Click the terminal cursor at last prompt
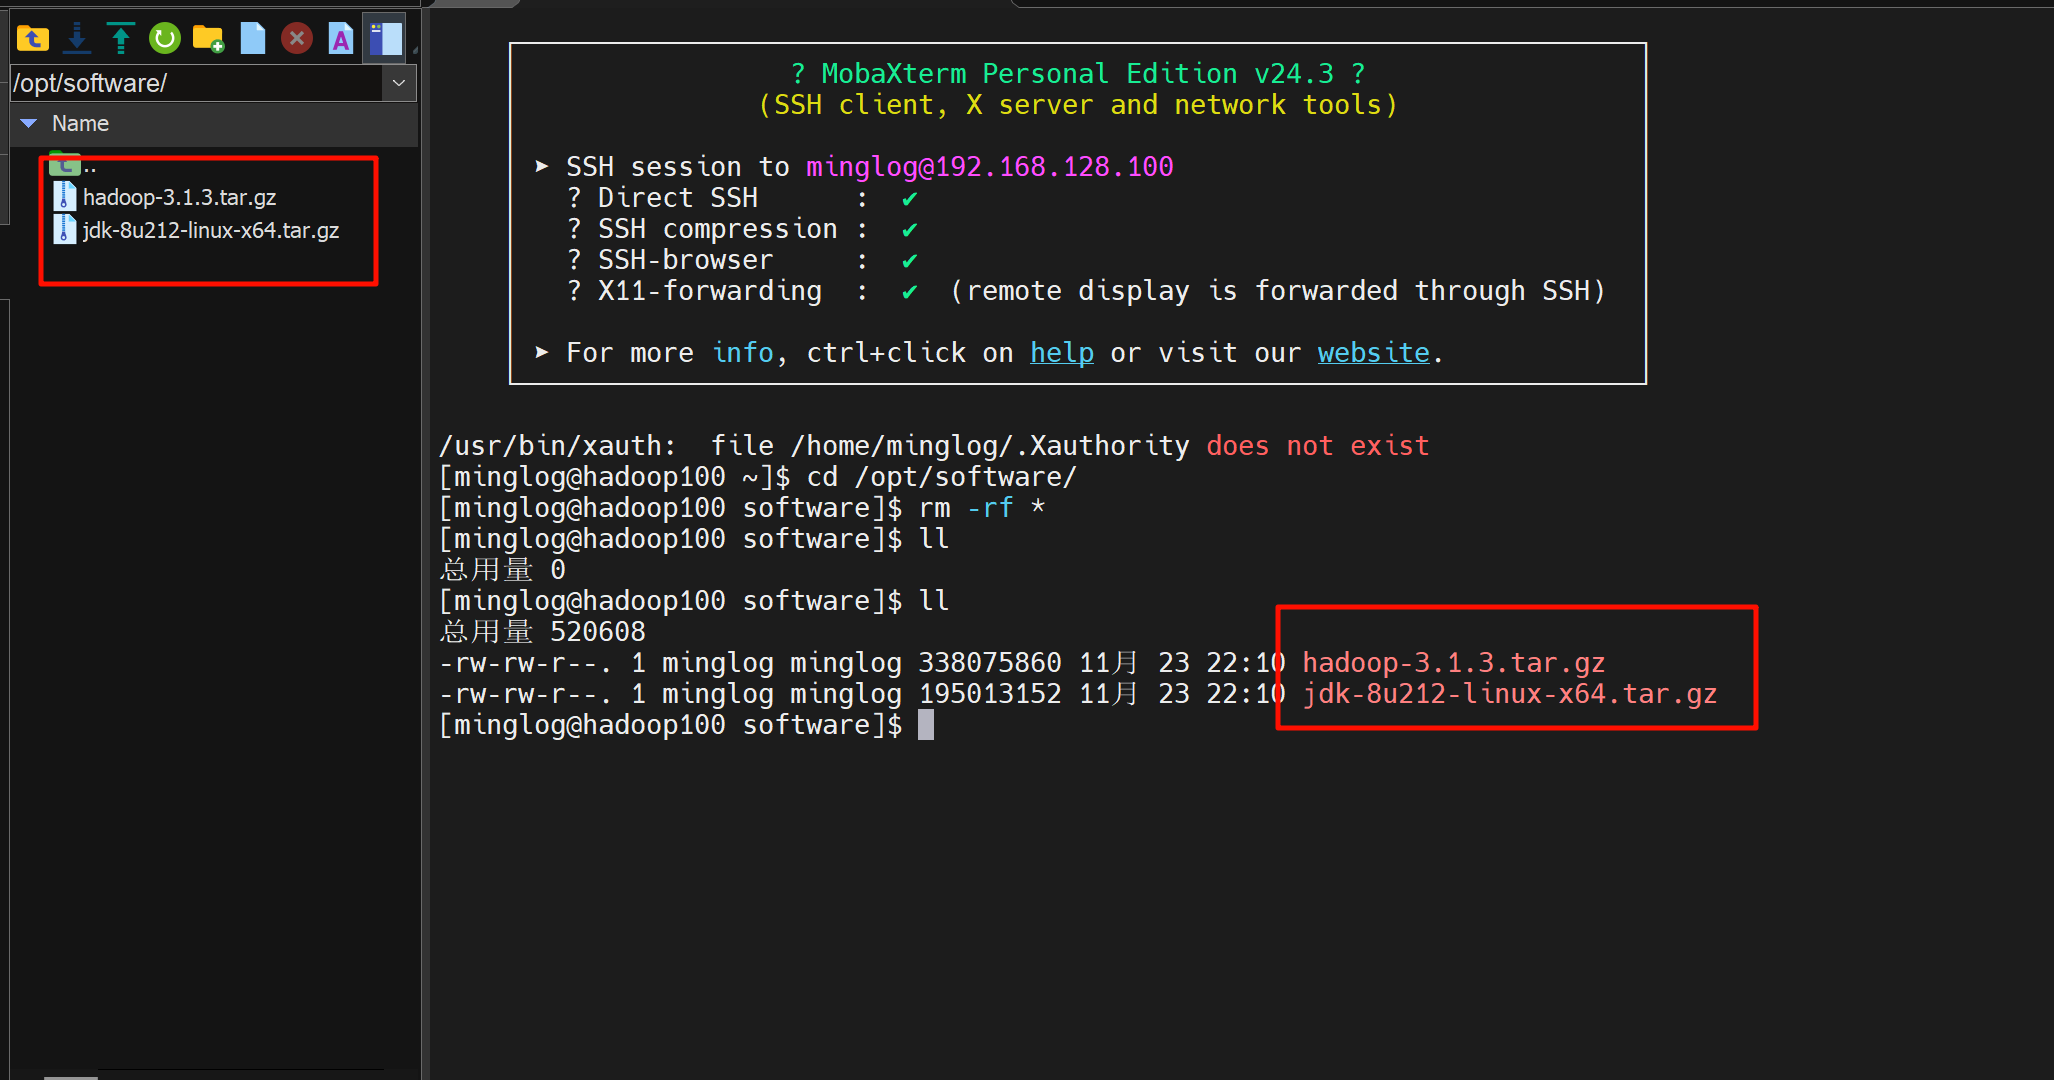The width and height of the screenshot is (2054, 1080). (x=926, y=725)
